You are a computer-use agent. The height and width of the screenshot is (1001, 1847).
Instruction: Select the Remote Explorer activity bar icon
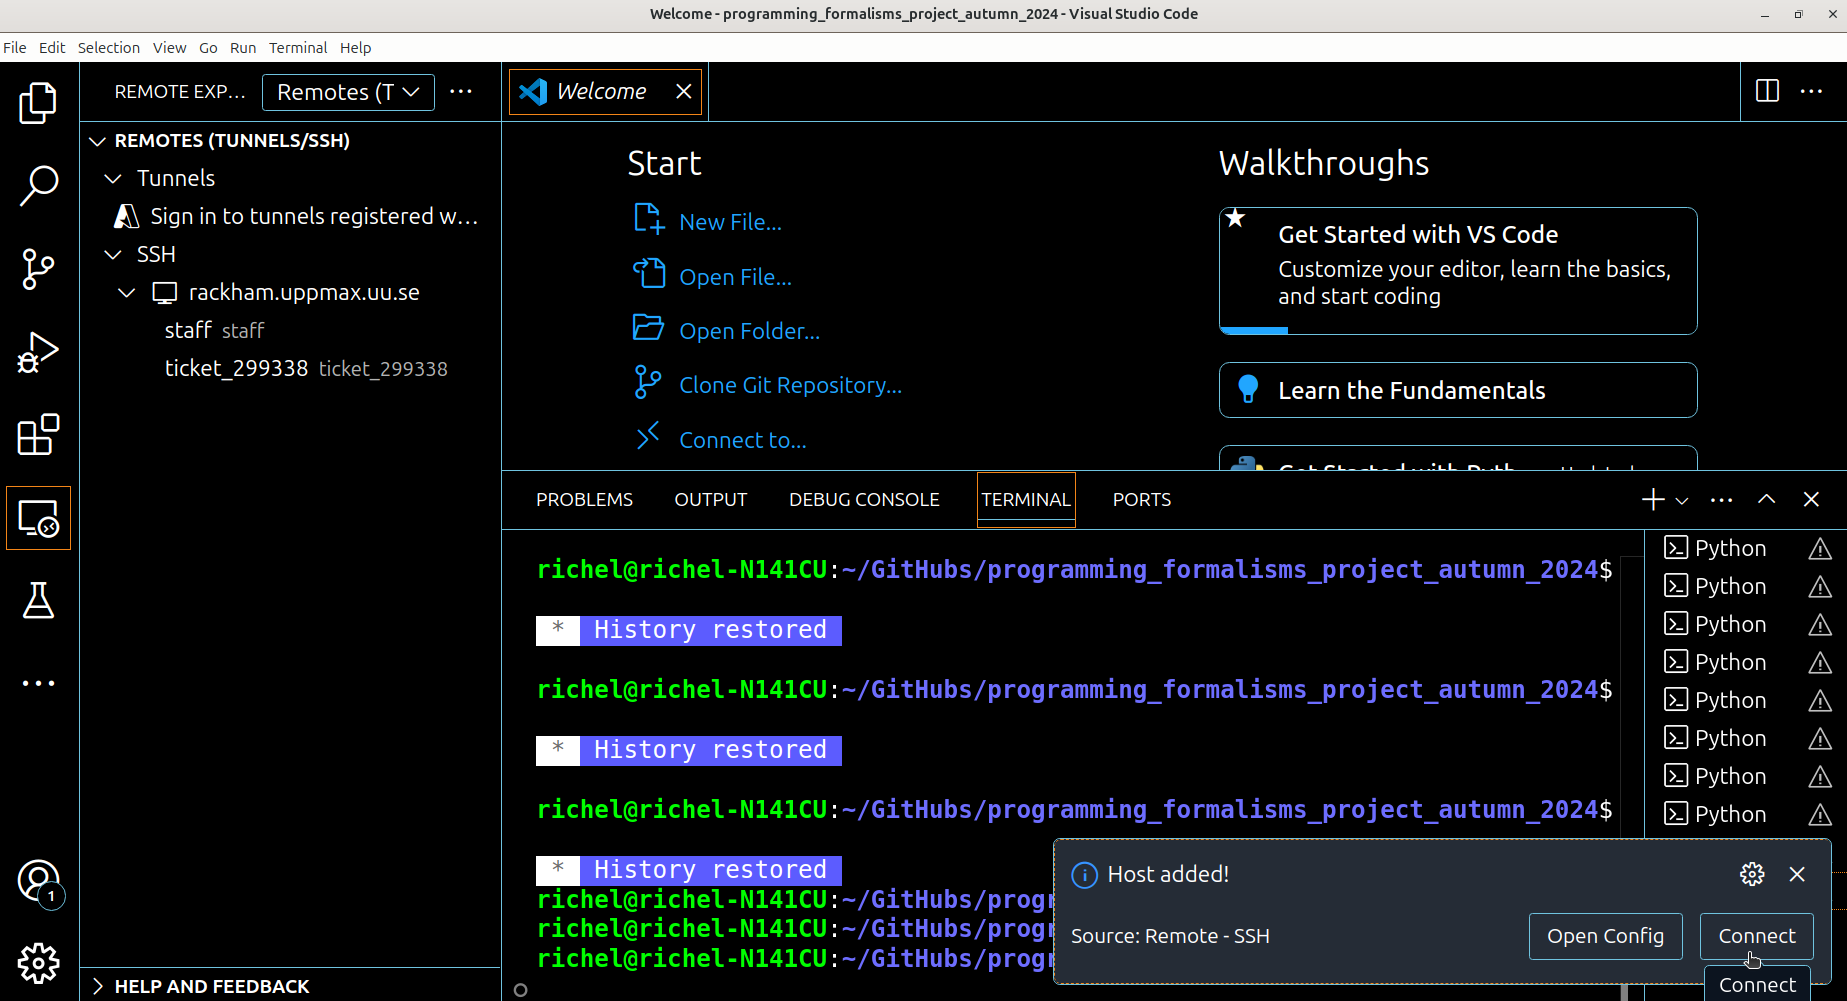38,518
